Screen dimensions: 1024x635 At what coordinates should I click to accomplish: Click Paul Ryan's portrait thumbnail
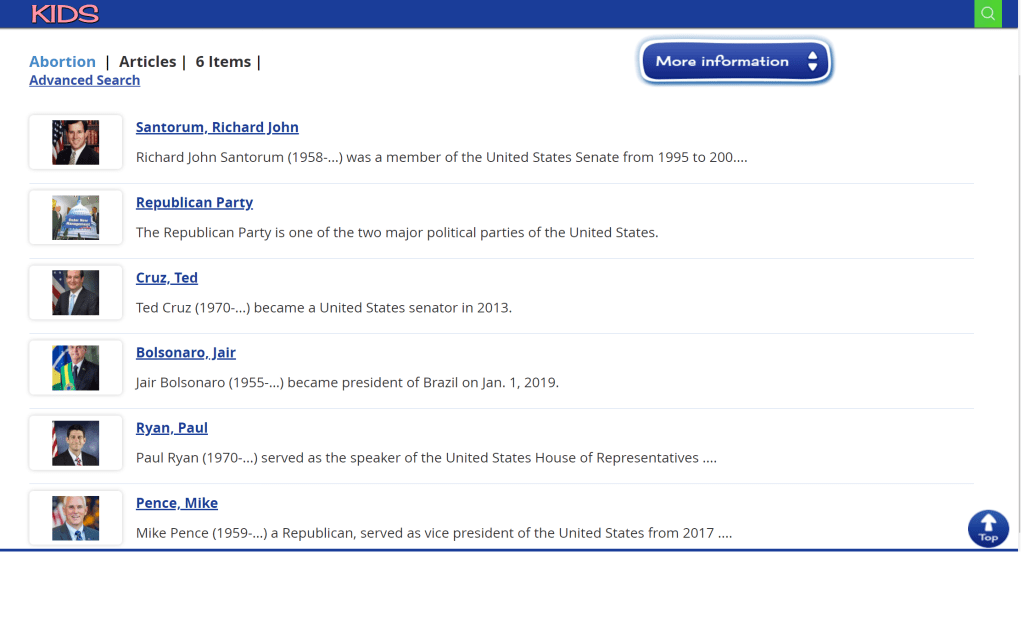pyautogui.click(x=76, y=442)
